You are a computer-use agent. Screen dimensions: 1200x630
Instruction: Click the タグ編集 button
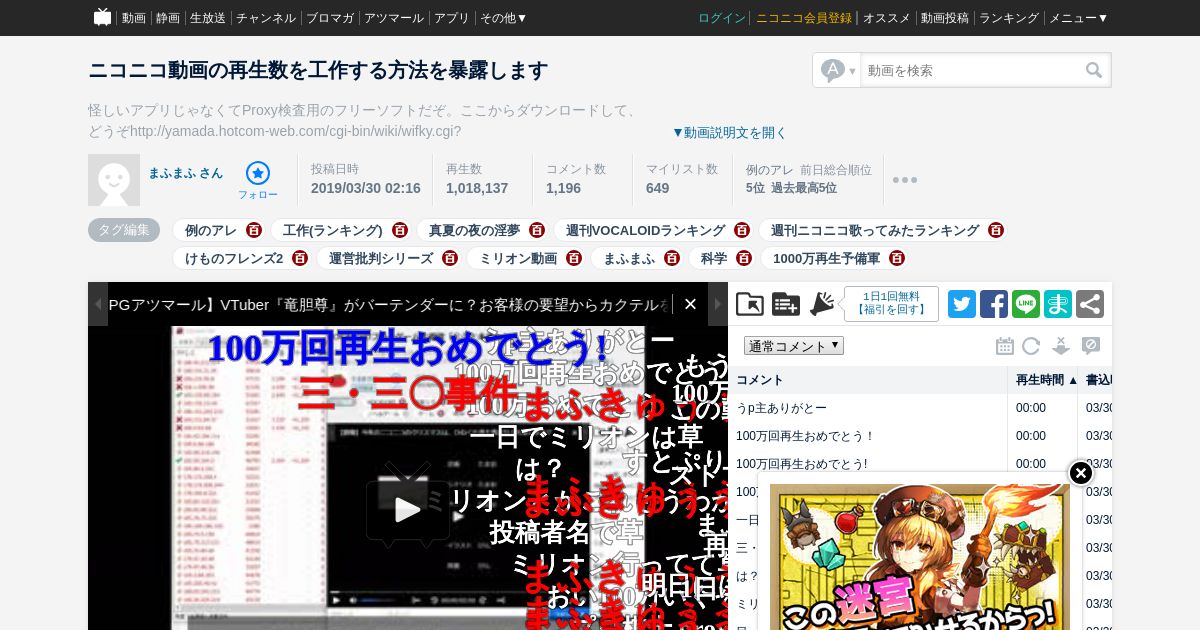click(124, 230)
